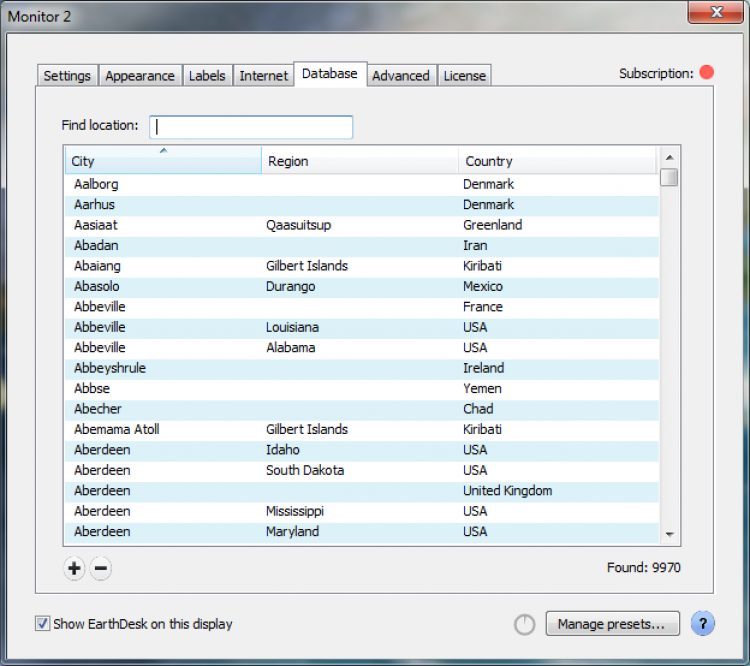This screenshot has height=666, width=750.
Task: Select the Abadan, Iran row
Action: point(362,245)
